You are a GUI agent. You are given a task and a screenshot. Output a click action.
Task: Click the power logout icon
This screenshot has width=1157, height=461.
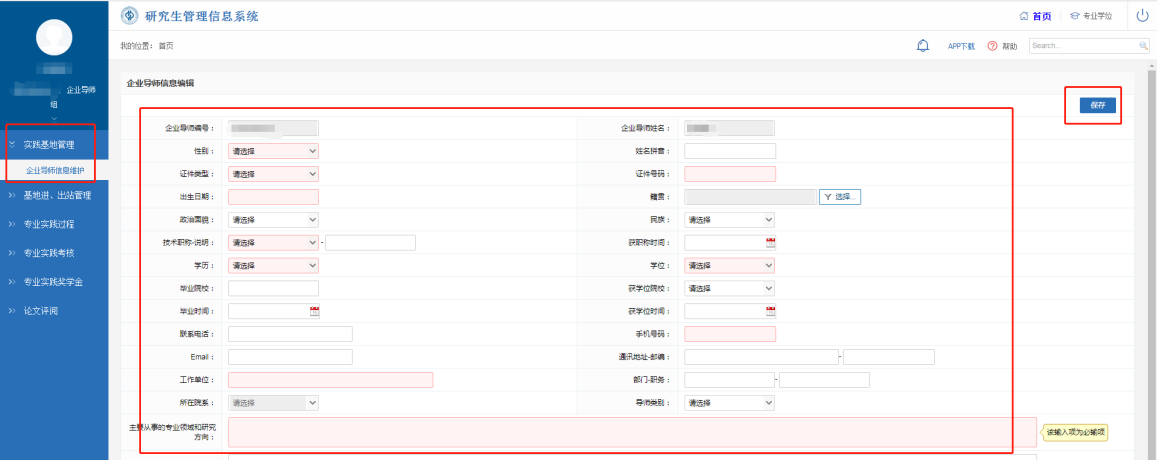pyautogui.click(x=1143, y=15)
